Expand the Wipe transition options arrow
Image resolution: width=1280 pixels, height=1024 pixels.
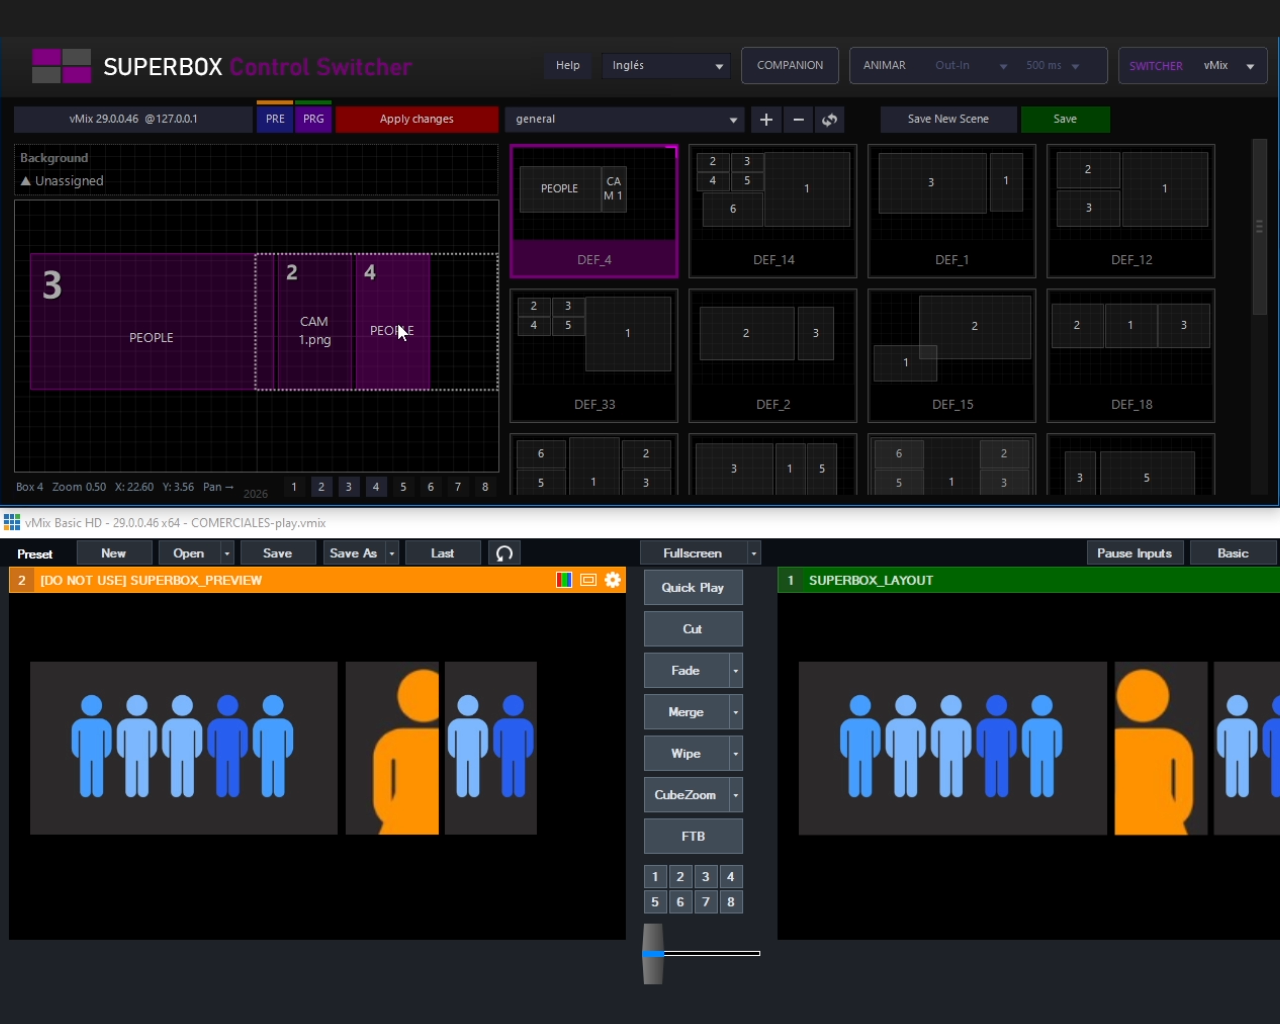point(736,754)
